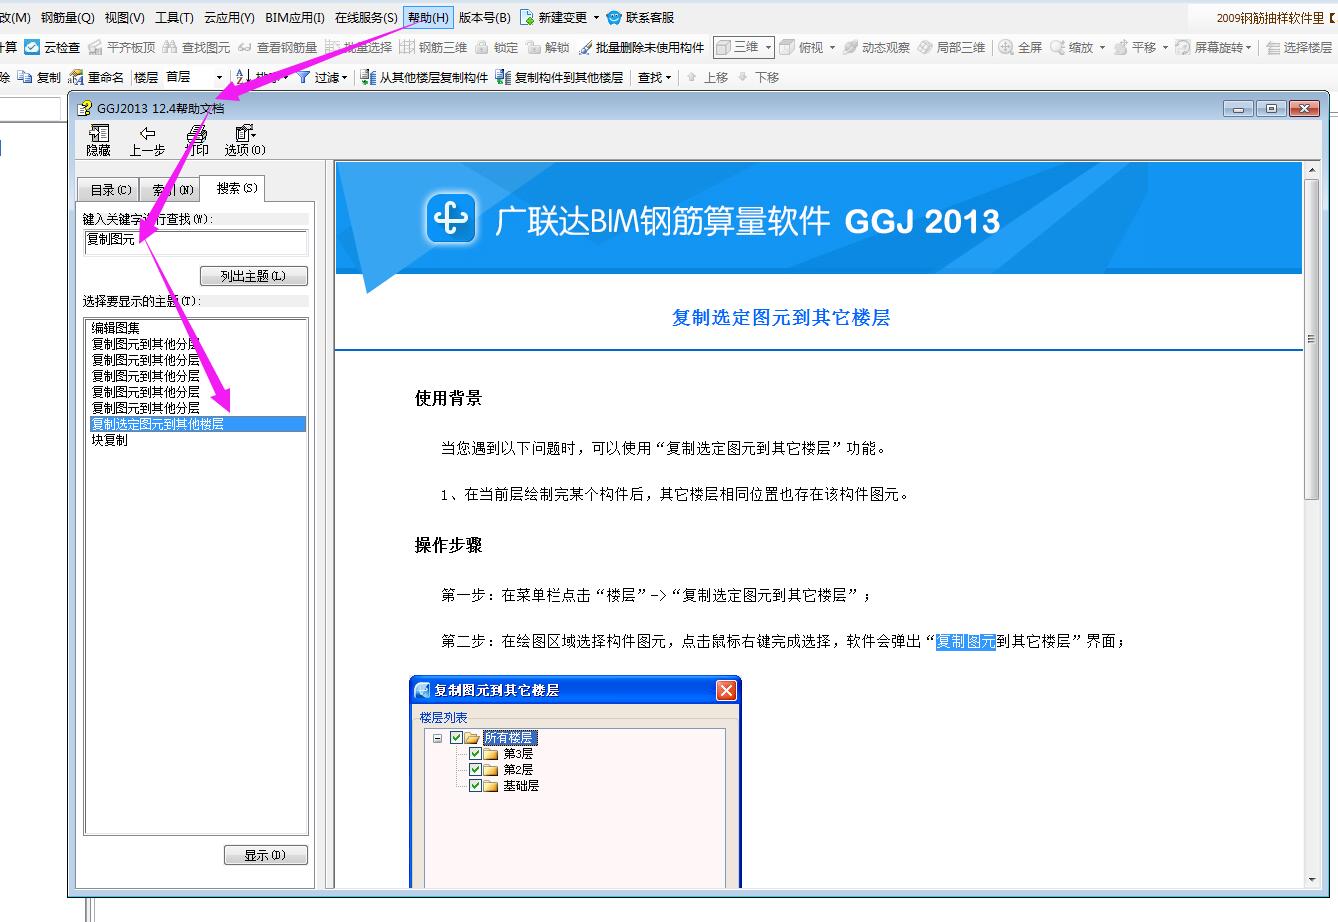Viewport: 1338px width, 922px height.
Task: Click the 平齐板顶 toolbar icon
Action: pos(95,47)
